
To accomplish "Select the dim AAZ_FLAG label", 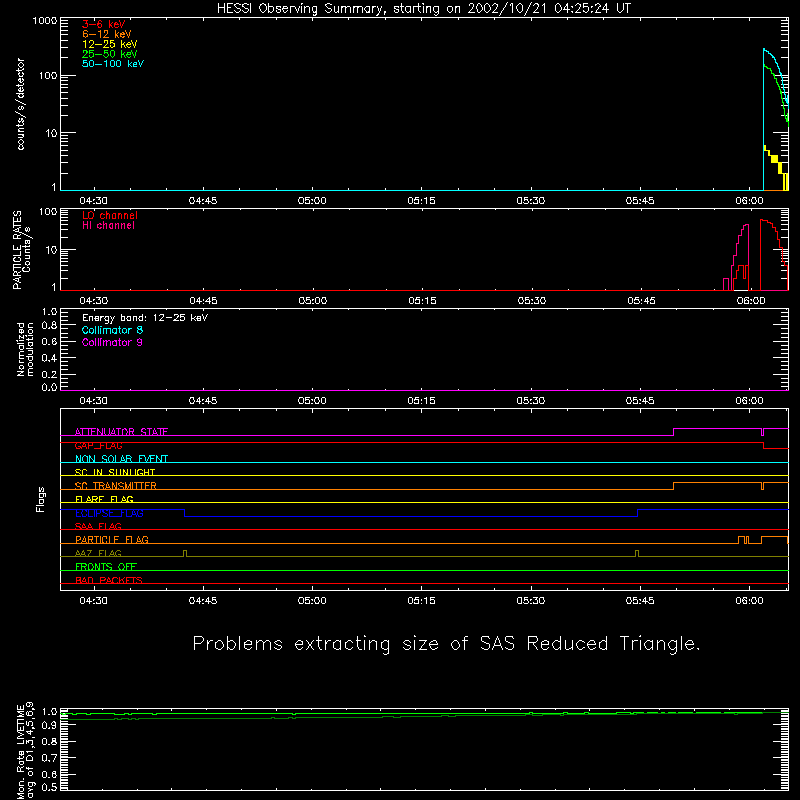I will pos(98,553).
